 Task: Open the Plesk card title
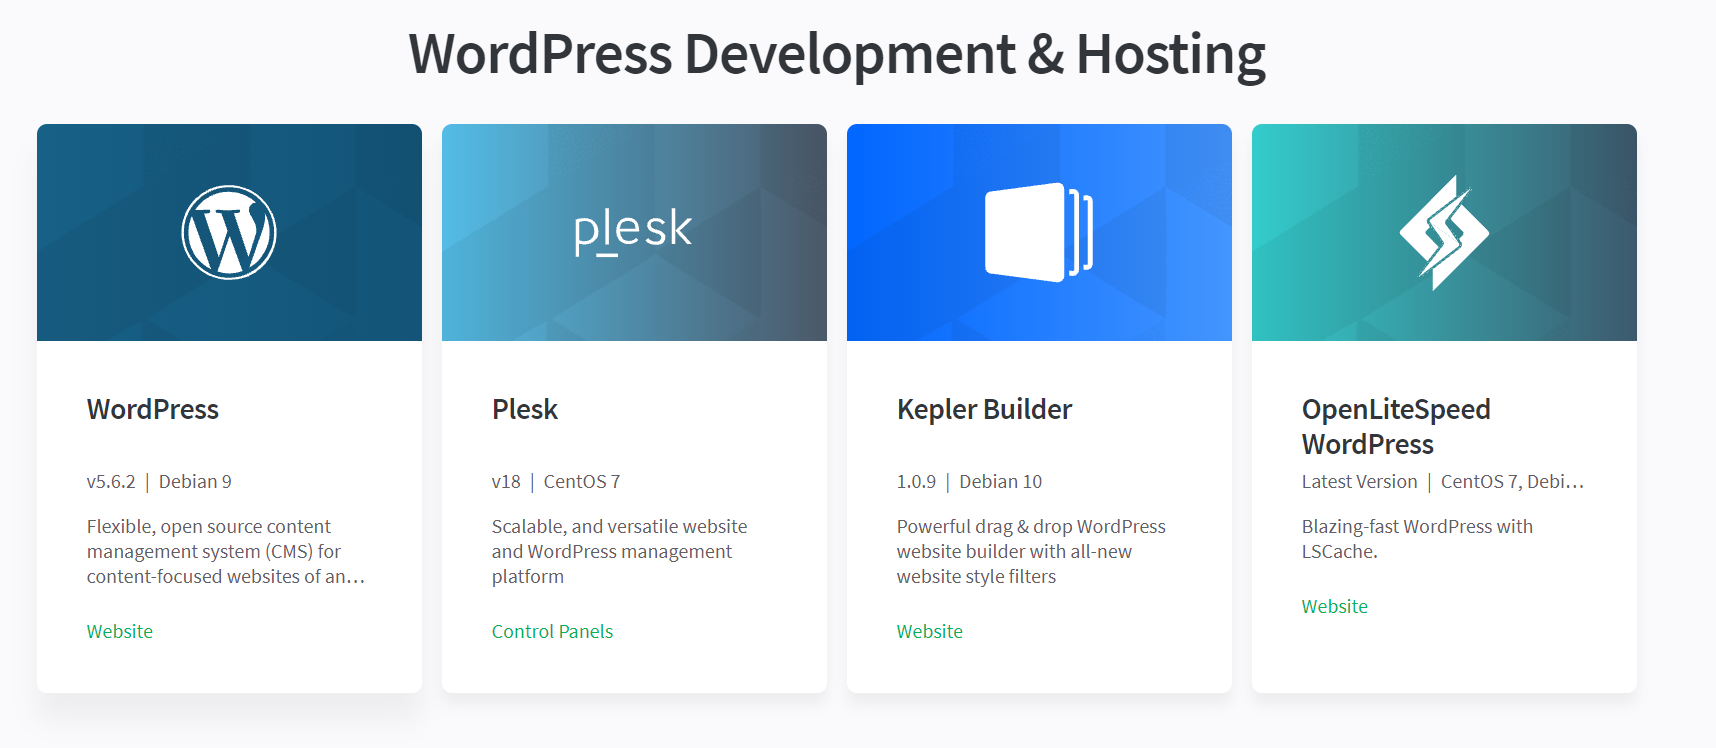525,409
